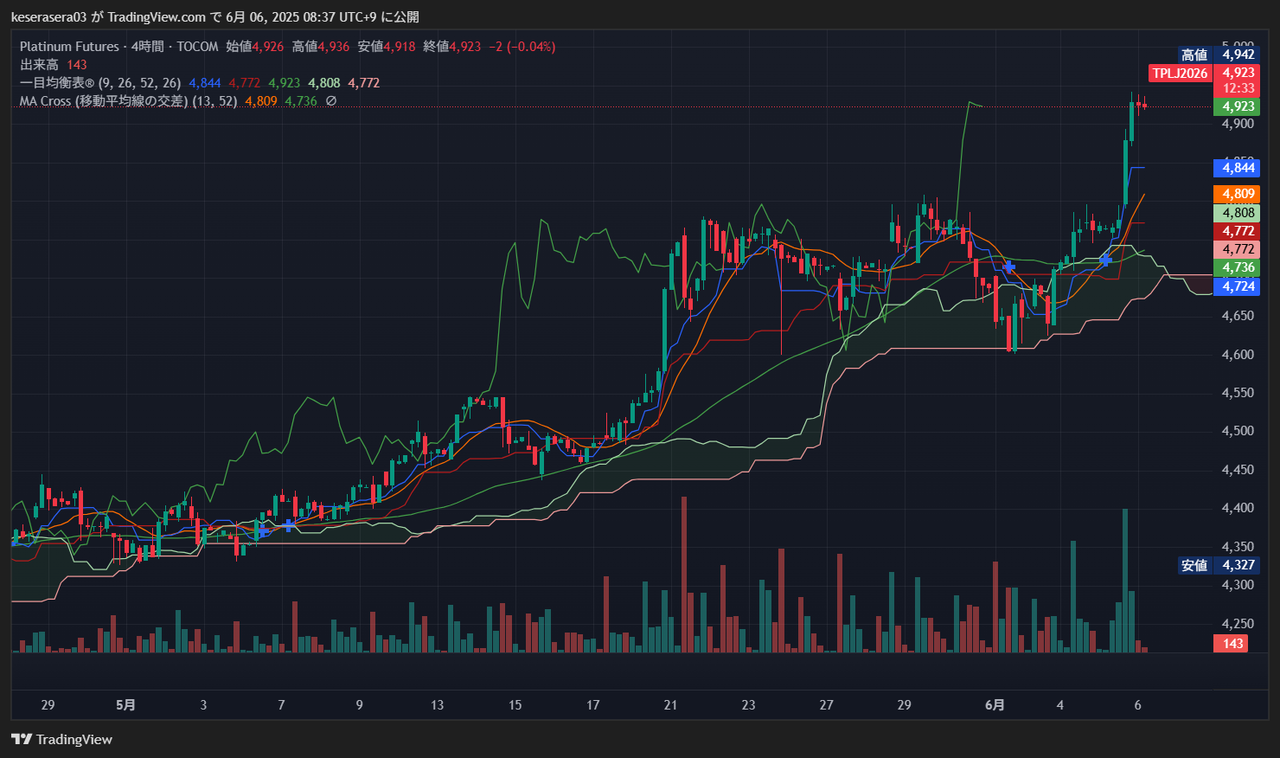Click the 4,250 price scale value
Viewport: 1280px width, 758px height.
coord(1238,623)
